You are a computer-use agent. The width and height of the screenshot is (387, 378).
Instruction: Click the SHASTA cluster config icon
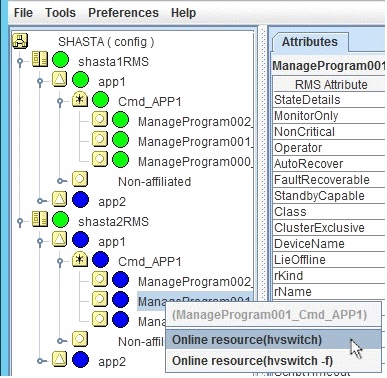pos(20,41)
